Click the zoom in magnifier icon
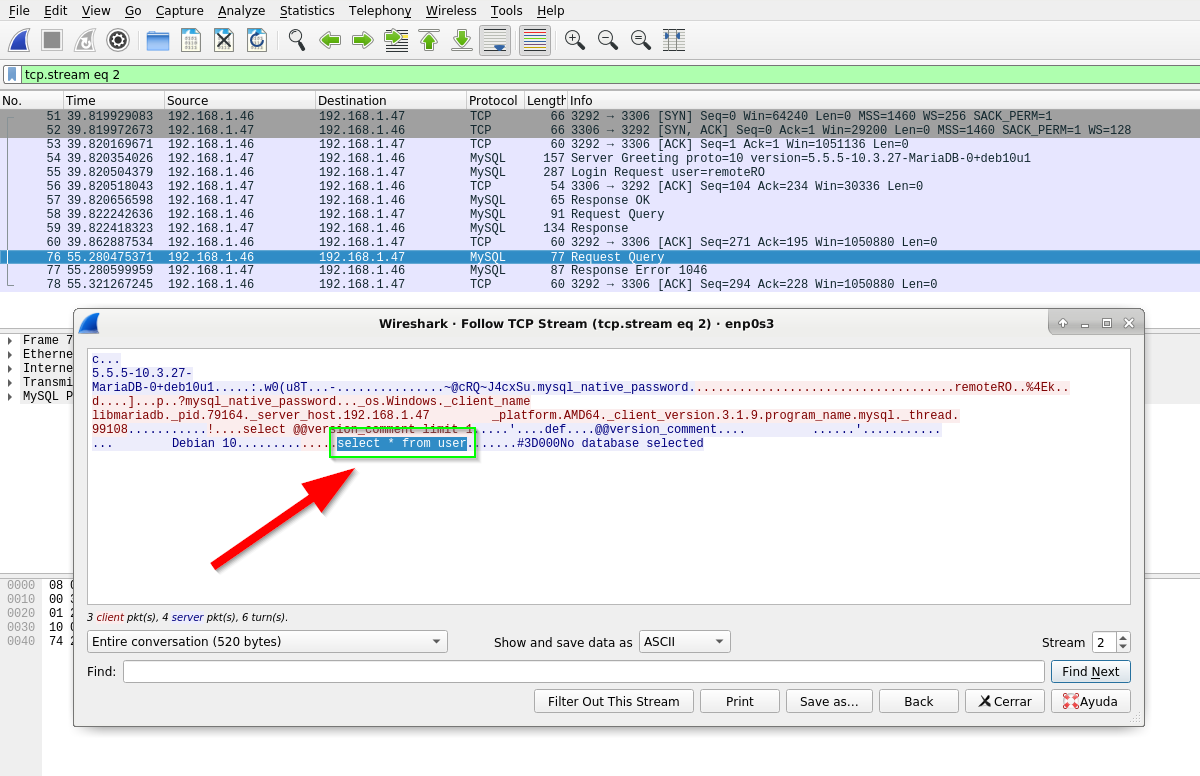The image size is (1200, 776). point(575,40)
